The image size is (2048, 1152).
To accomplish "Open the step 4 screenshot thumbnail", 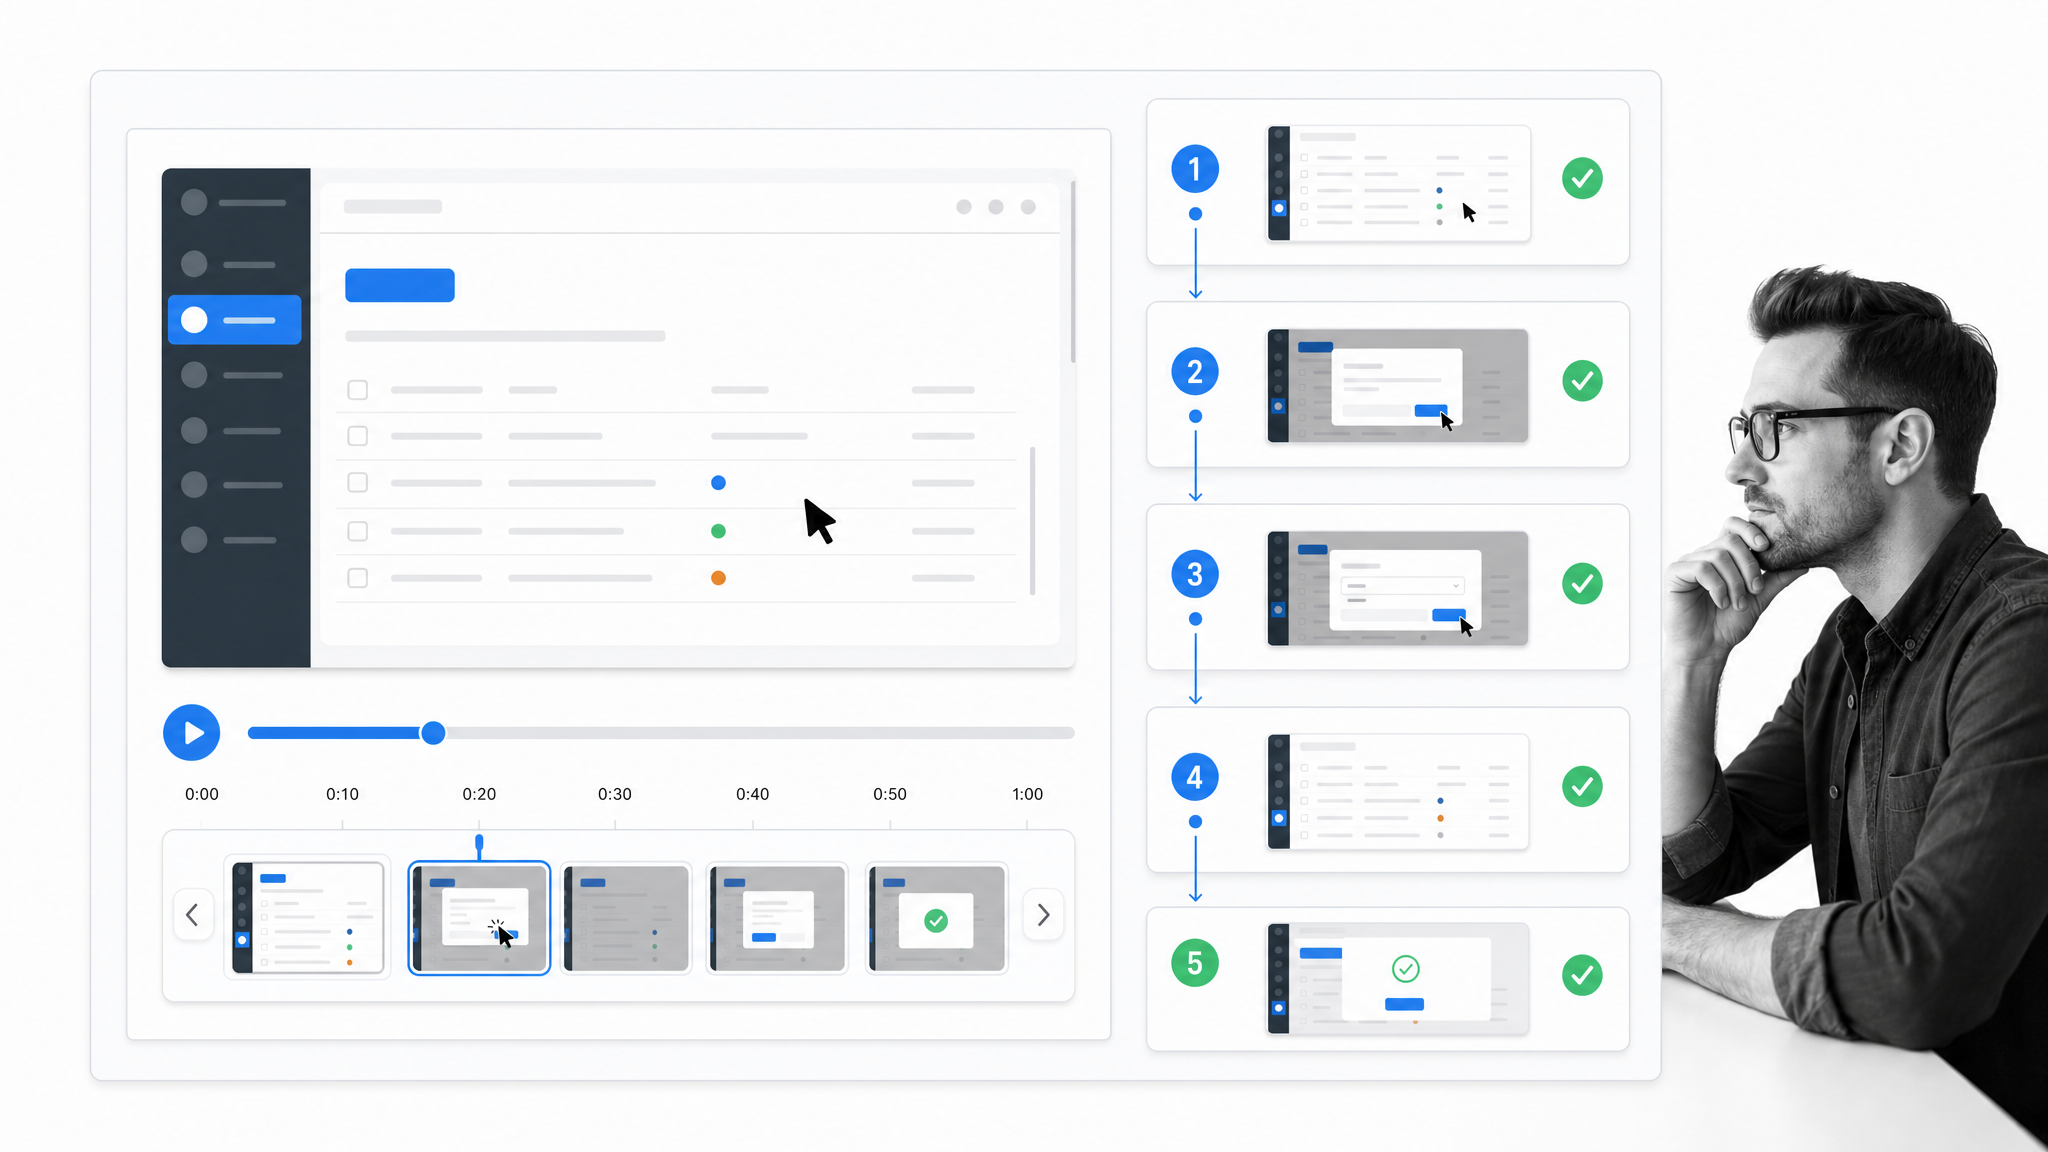I will (1398, 792).
